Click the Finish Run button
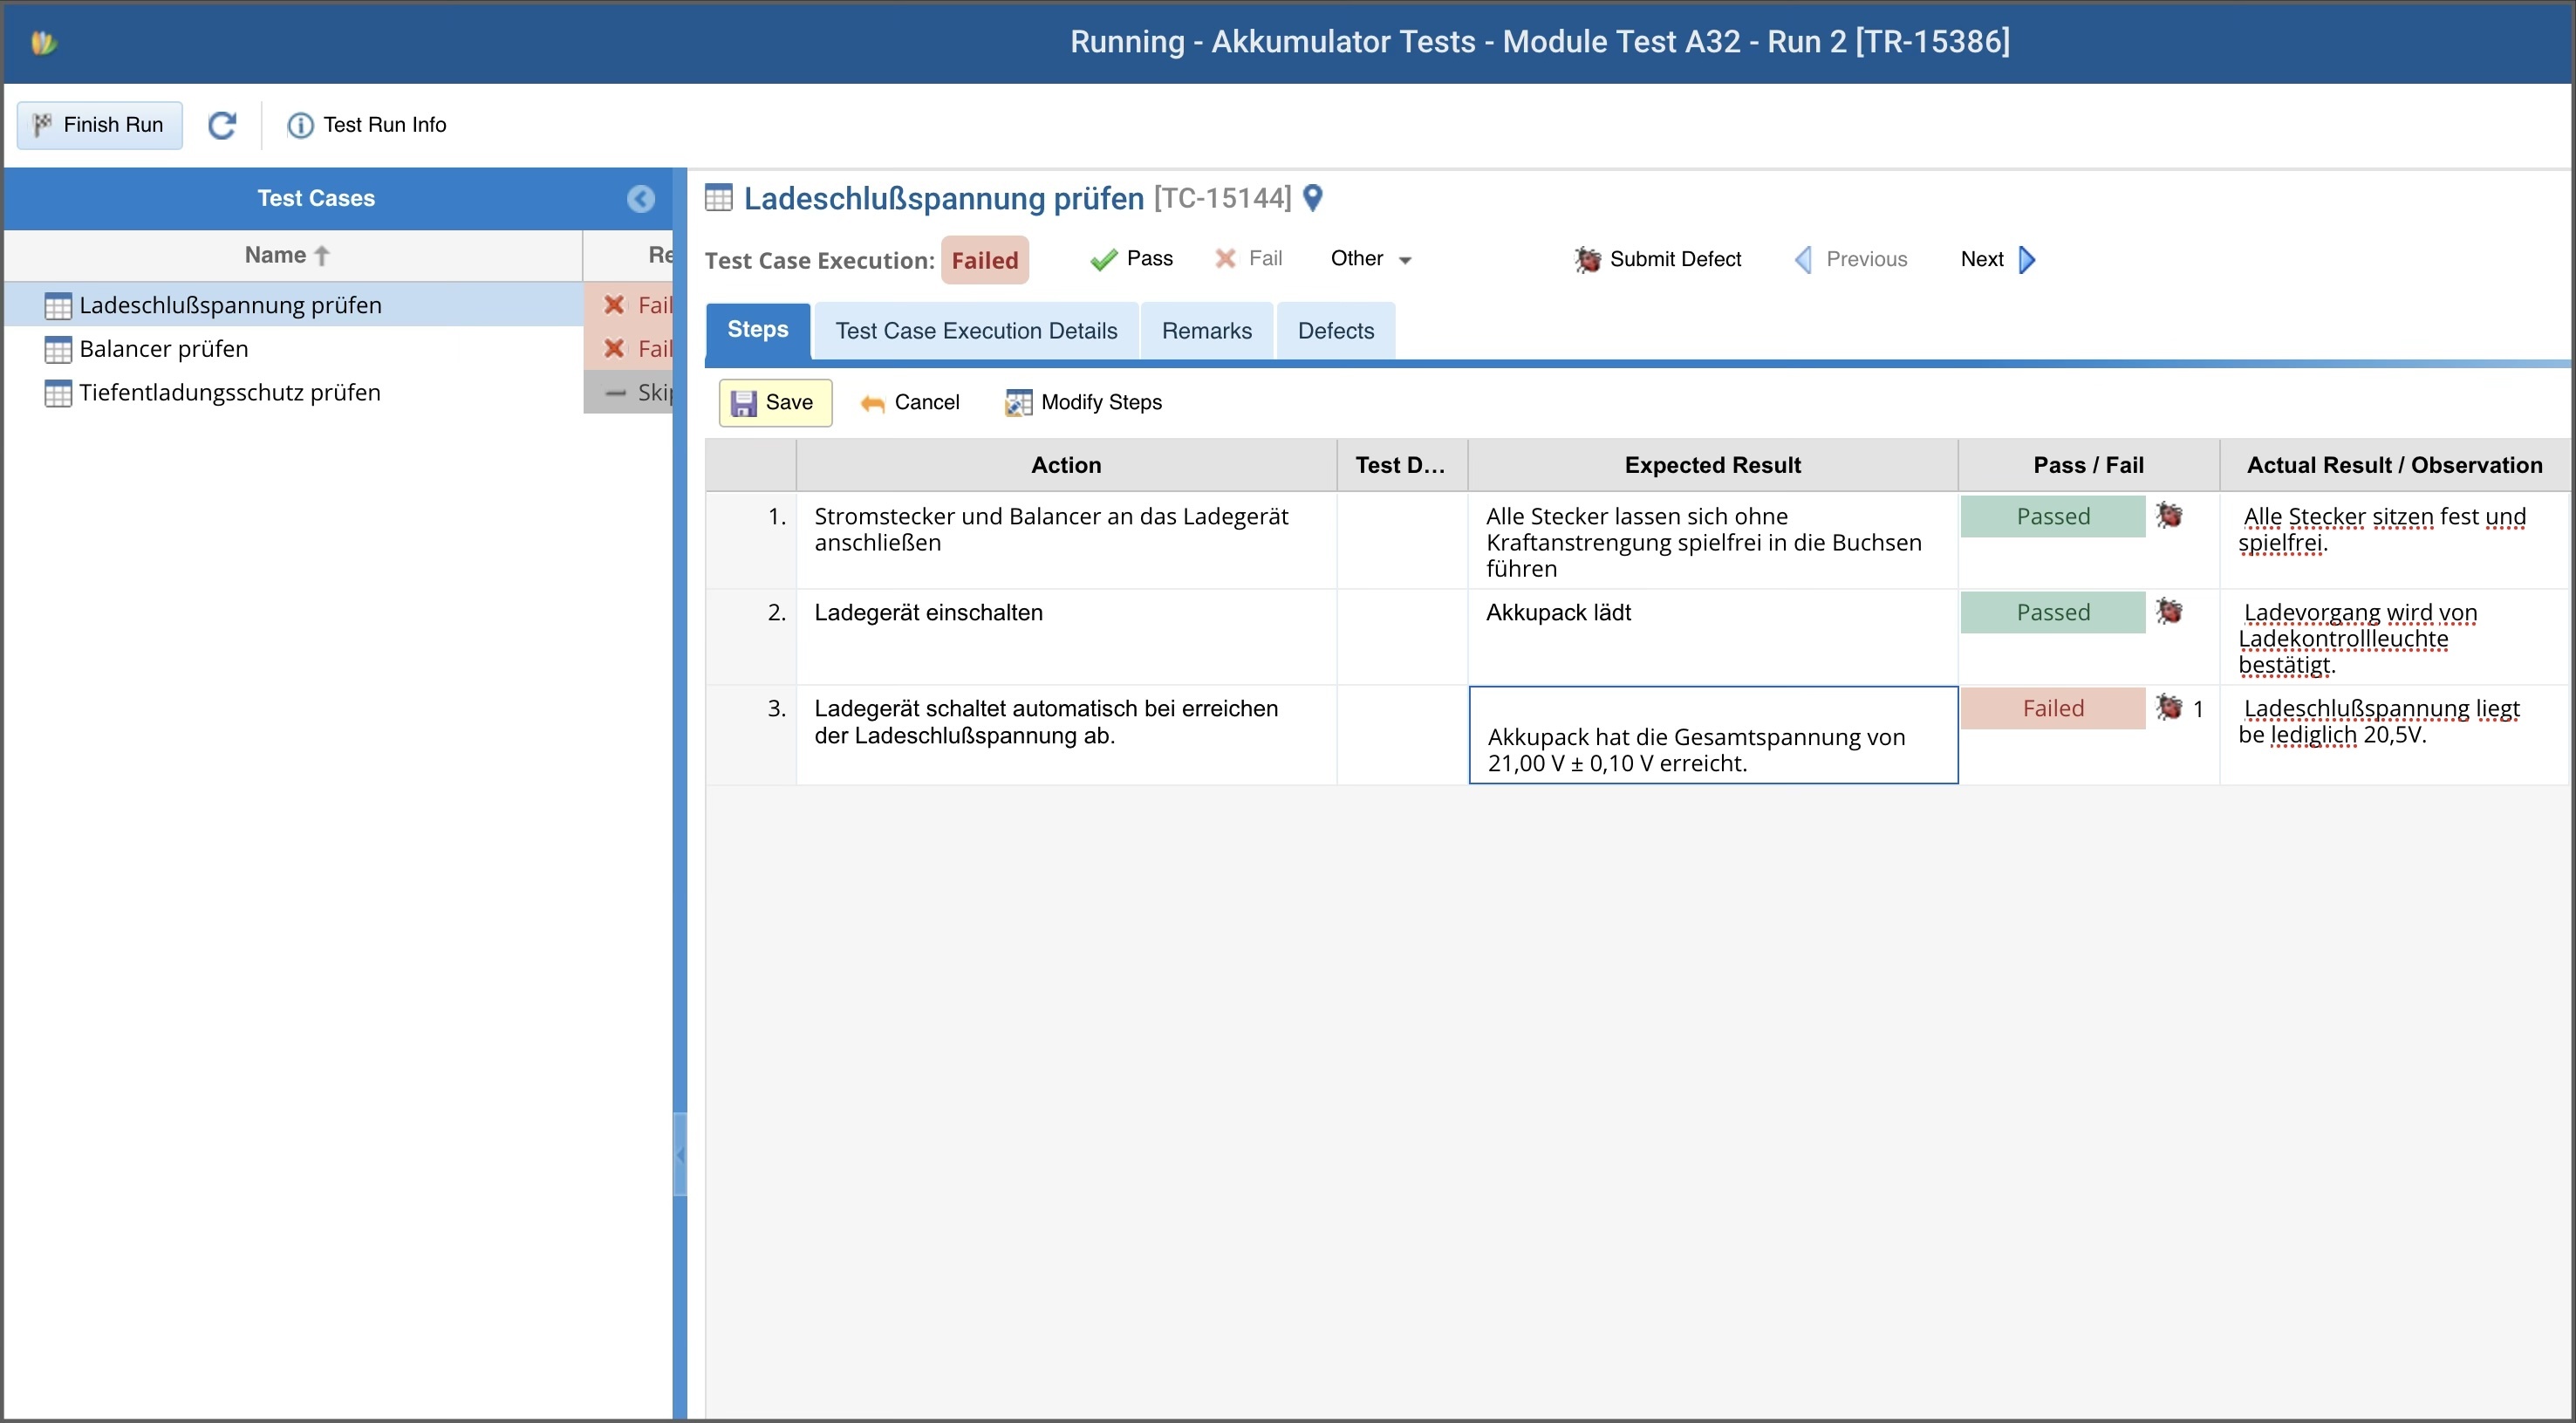This screenshot has height=1423, width=2576. point(99,125)
